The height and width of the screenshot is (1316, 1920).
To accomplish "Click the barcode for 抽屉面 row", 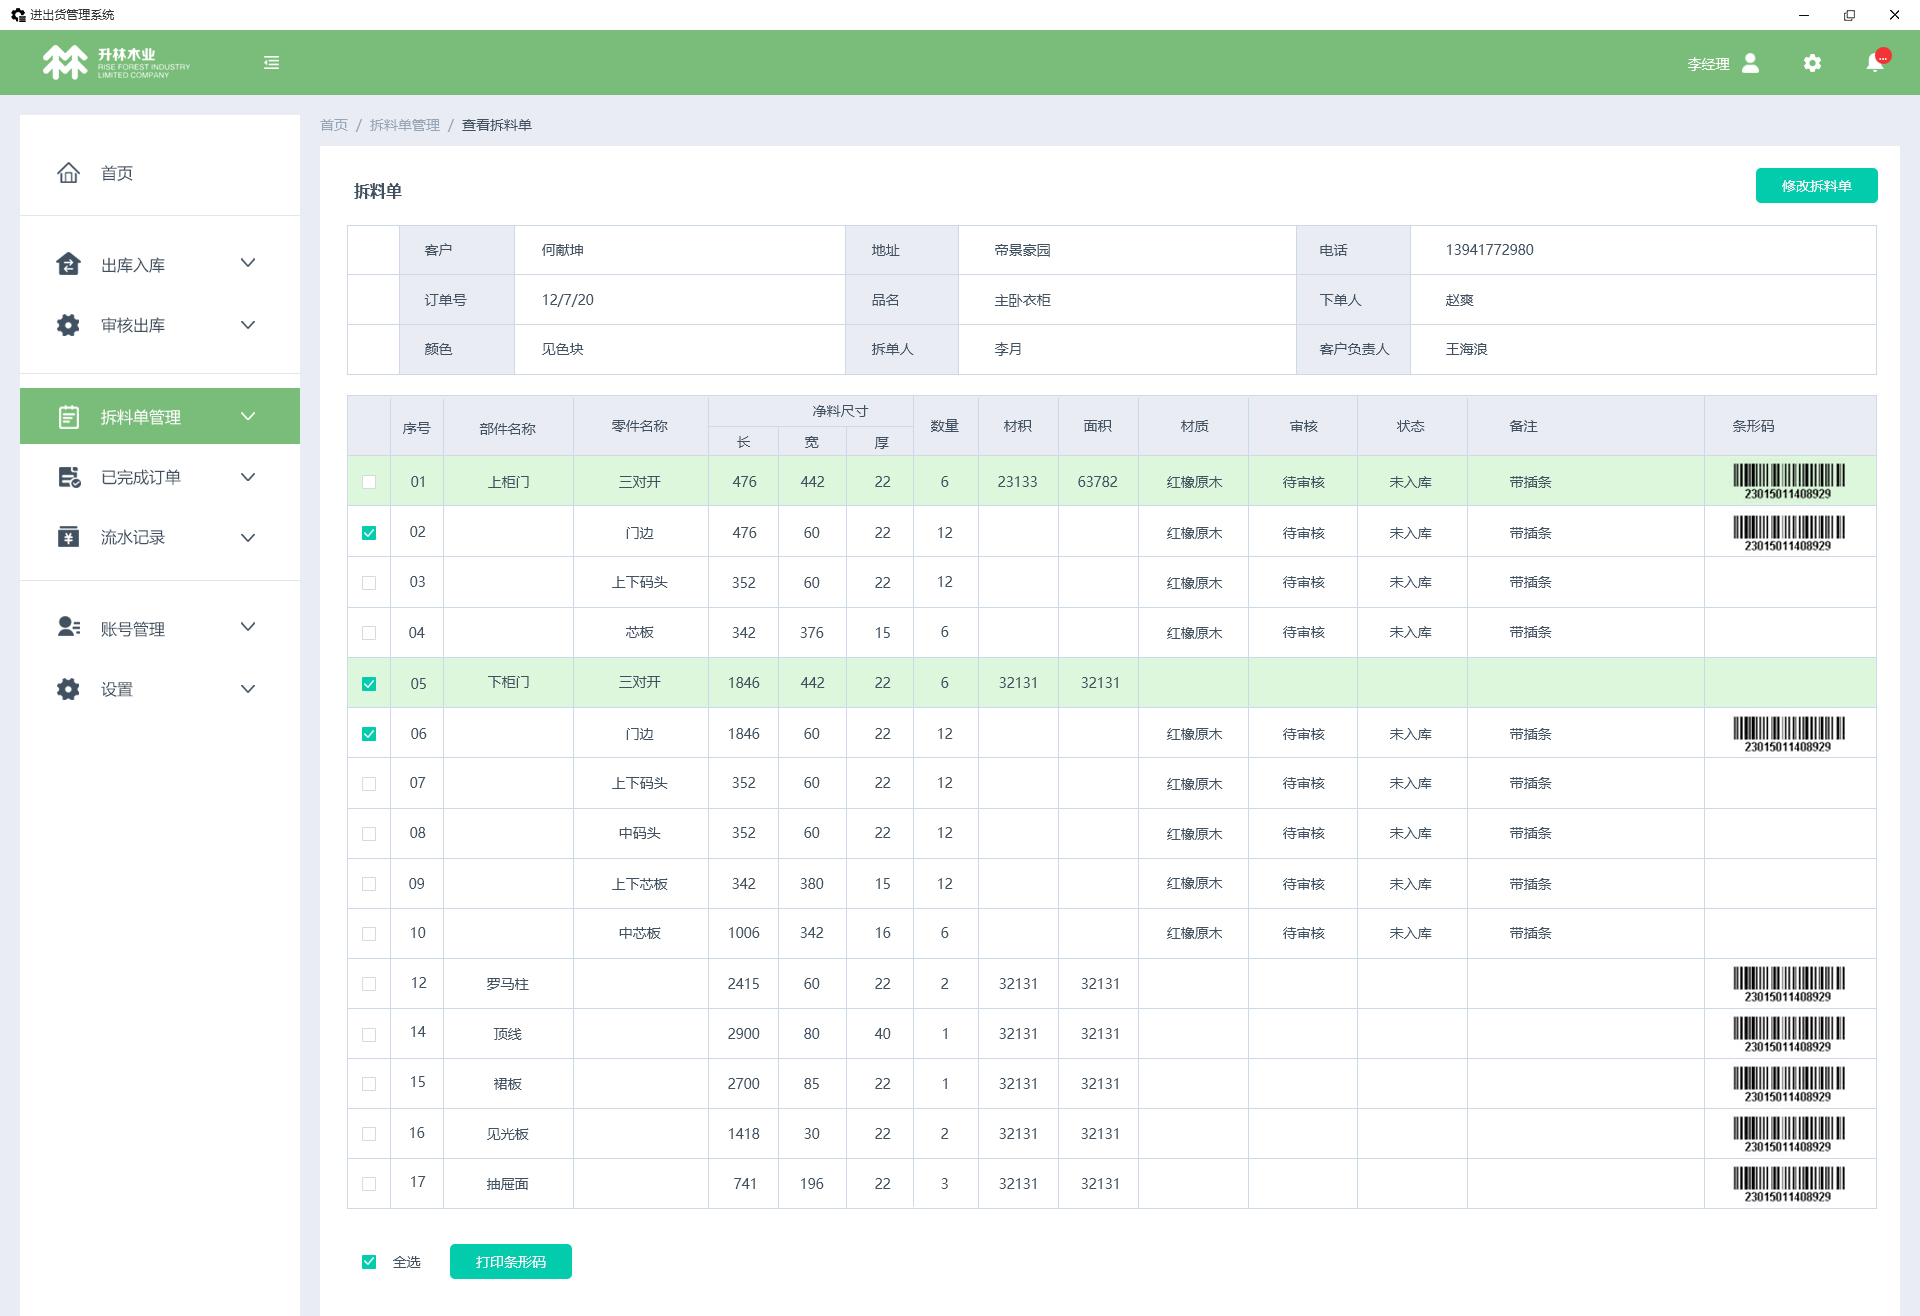I will click(1789, 1184).
